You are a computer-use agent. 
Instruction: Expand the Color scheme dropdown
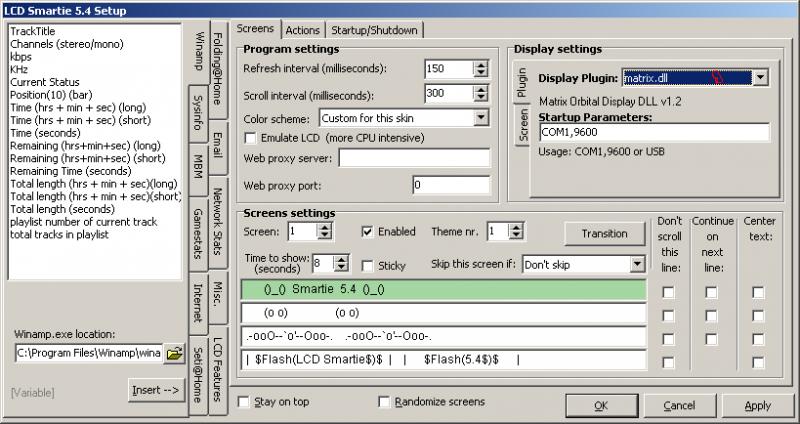click(481, 118)
